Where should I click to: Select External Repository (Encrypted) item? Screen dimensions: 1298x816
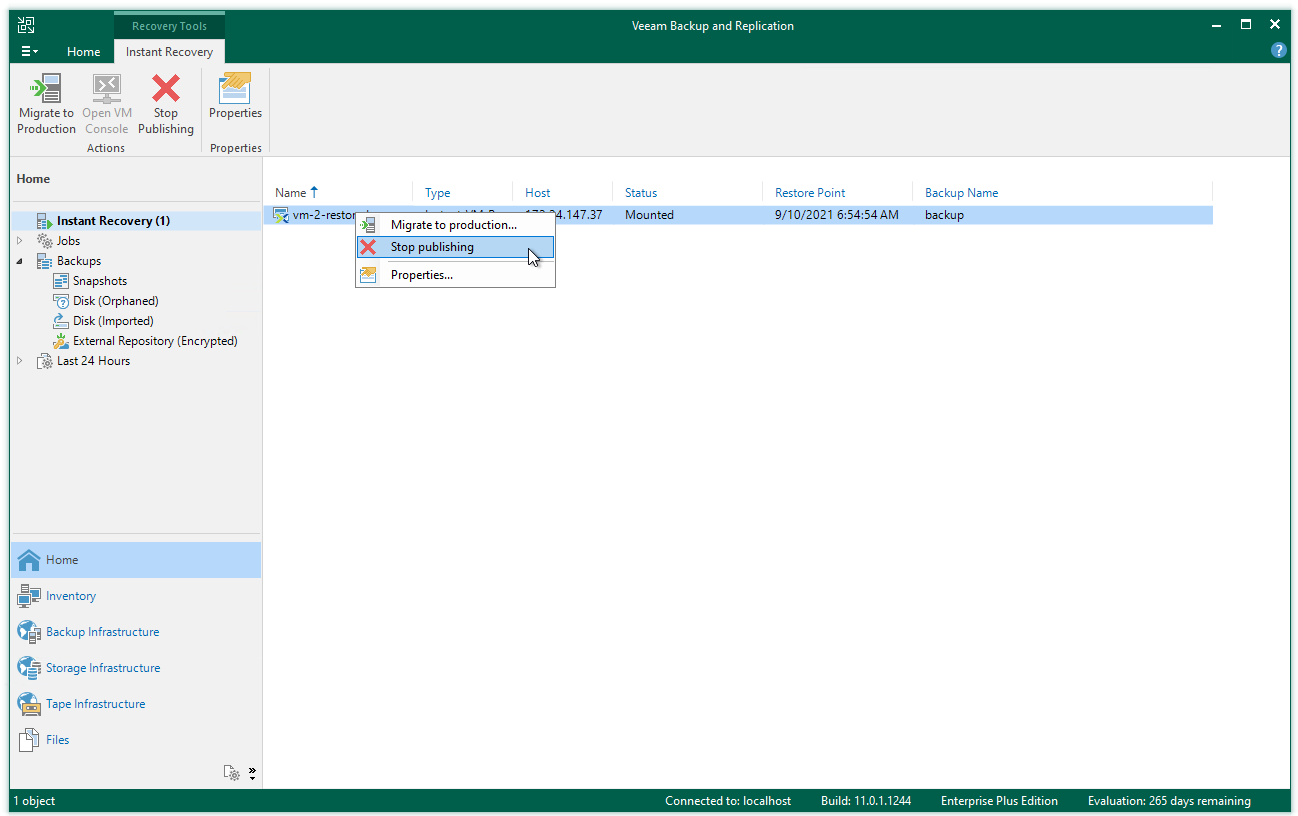(155, 341)
